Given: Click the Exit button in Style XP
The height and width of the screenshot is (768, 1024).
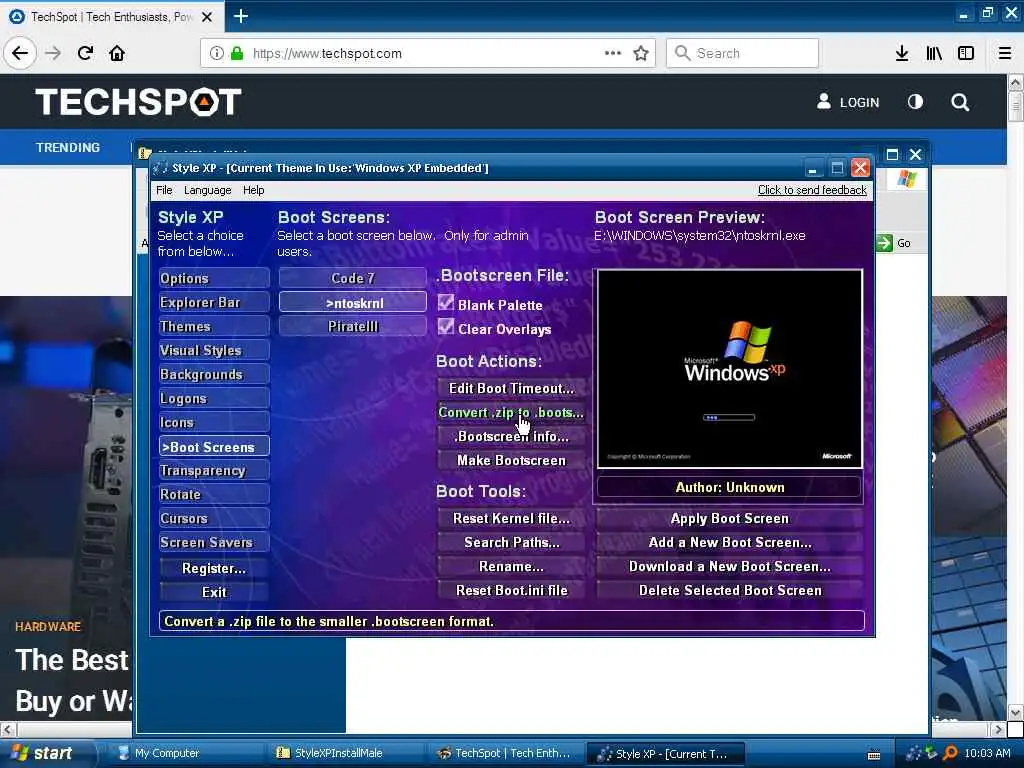Looking at the screenshot, I should (x=214, y=592).
